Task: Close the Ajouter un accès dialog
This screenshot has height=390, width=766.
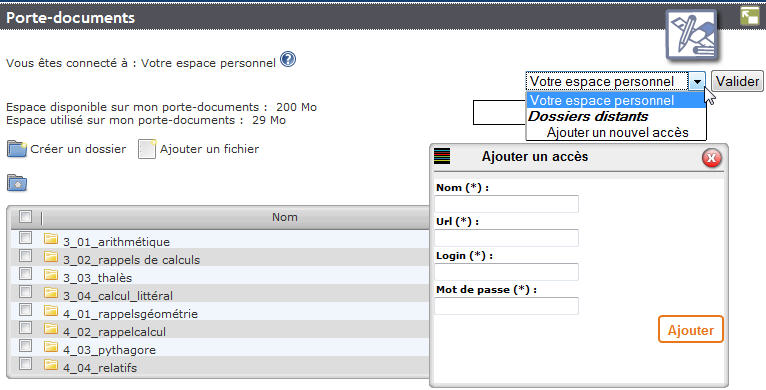Action: point(711,158)
